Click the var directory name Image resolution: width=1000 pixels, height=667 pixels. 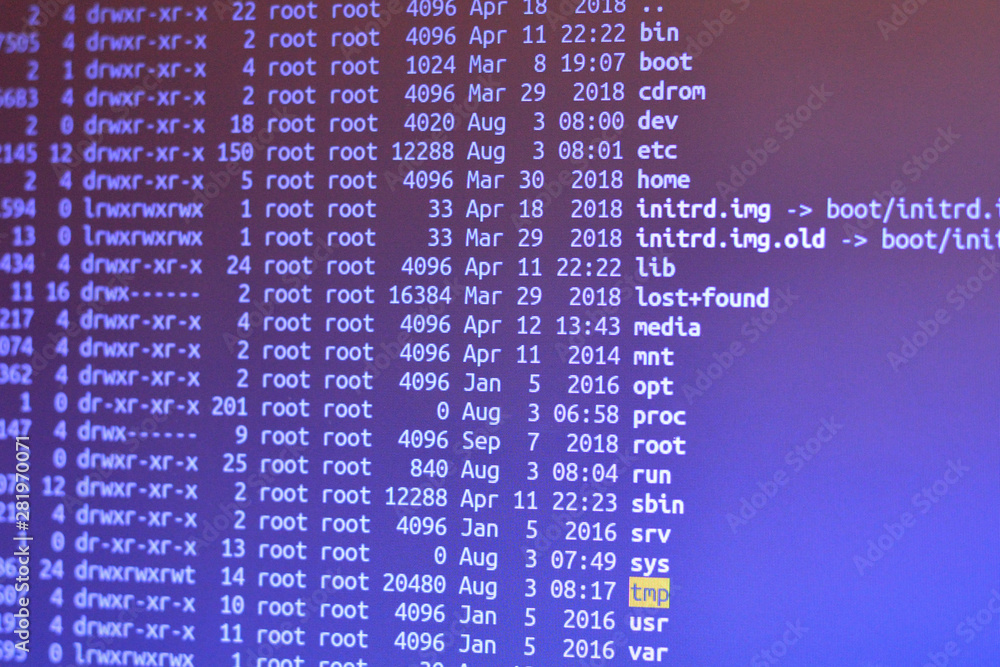[x=649, y=652]
